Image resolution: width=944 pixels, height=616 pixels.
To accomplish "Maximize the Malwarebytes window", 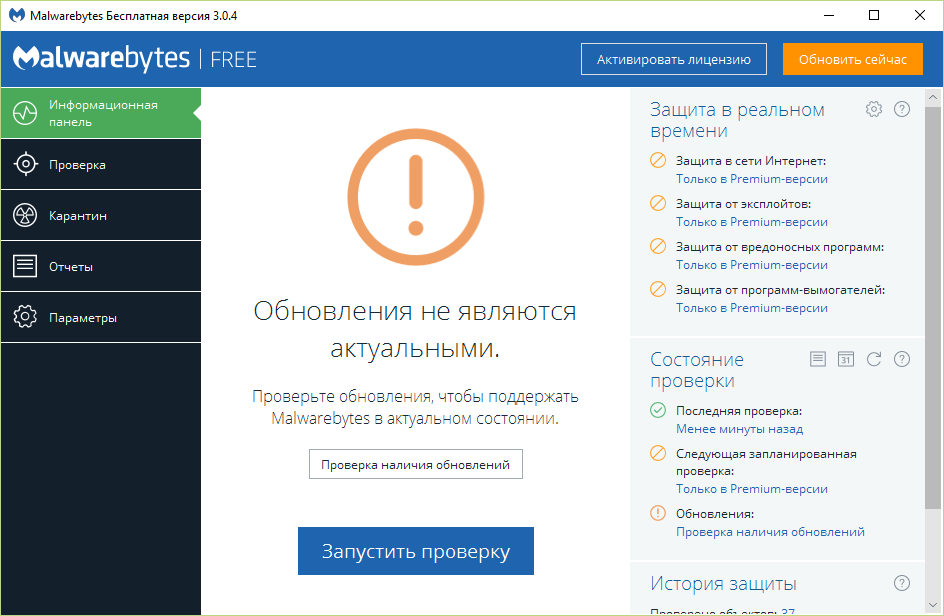I will (874, 15).
